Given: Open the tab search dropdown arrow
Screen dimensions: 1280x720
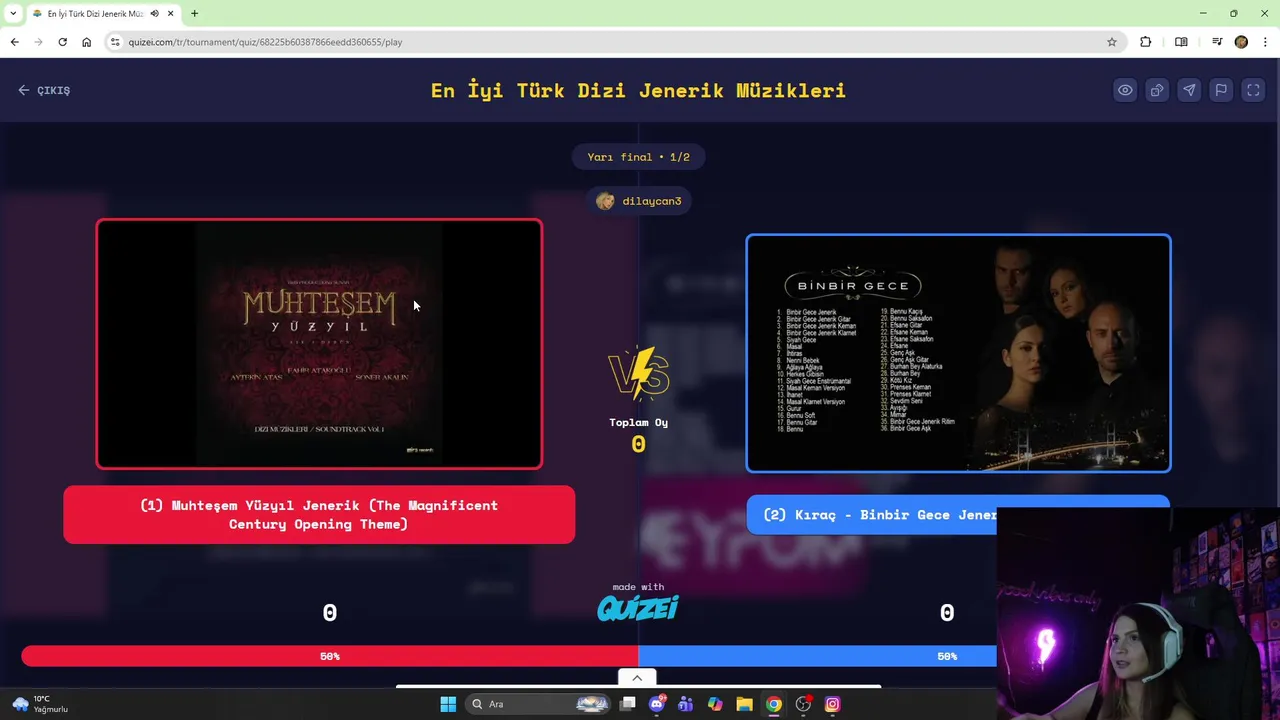Looking at the screenshot, I should pyautogui.click(x=13, y=13).
